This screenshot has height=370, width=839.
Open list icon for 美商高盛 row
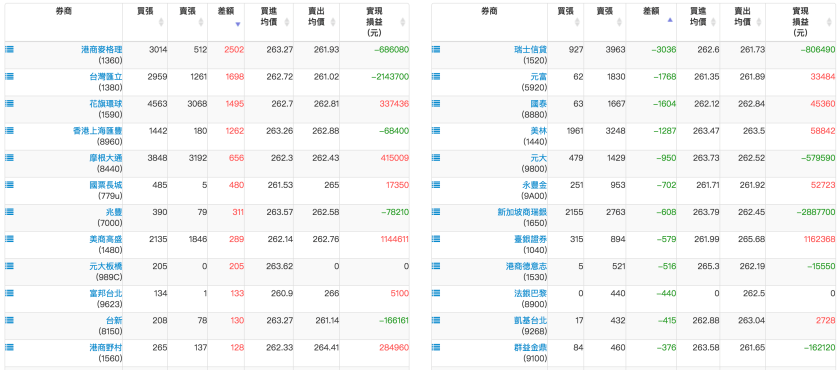[x=9, y=238]
